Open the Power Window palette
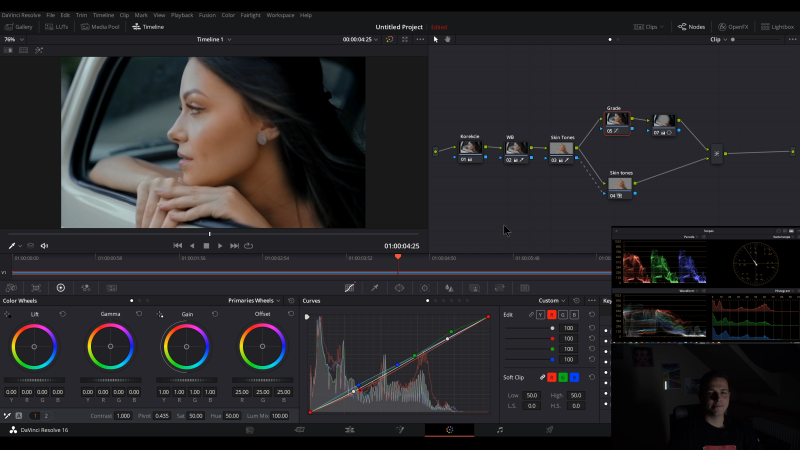This screenshot has height=450, width=800. (x=399, y=288)
